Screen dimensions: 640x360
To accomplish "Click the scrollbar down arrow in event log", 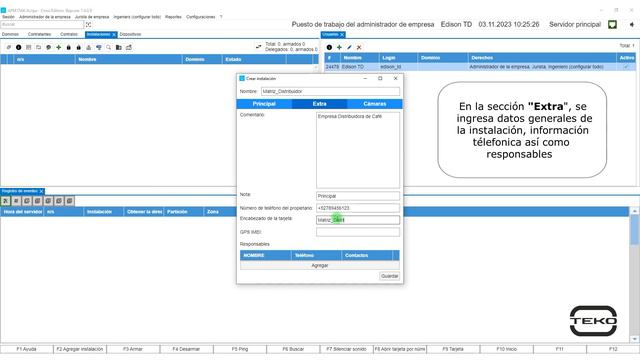I will pos(634,339).
